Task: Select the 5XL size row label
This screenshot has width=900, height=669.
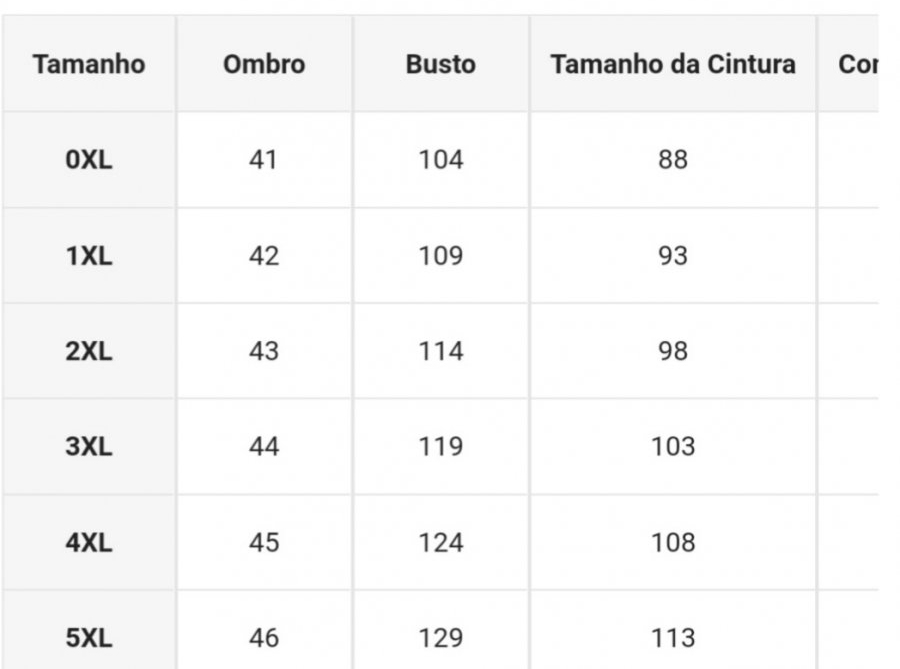Action: (89, 637)
